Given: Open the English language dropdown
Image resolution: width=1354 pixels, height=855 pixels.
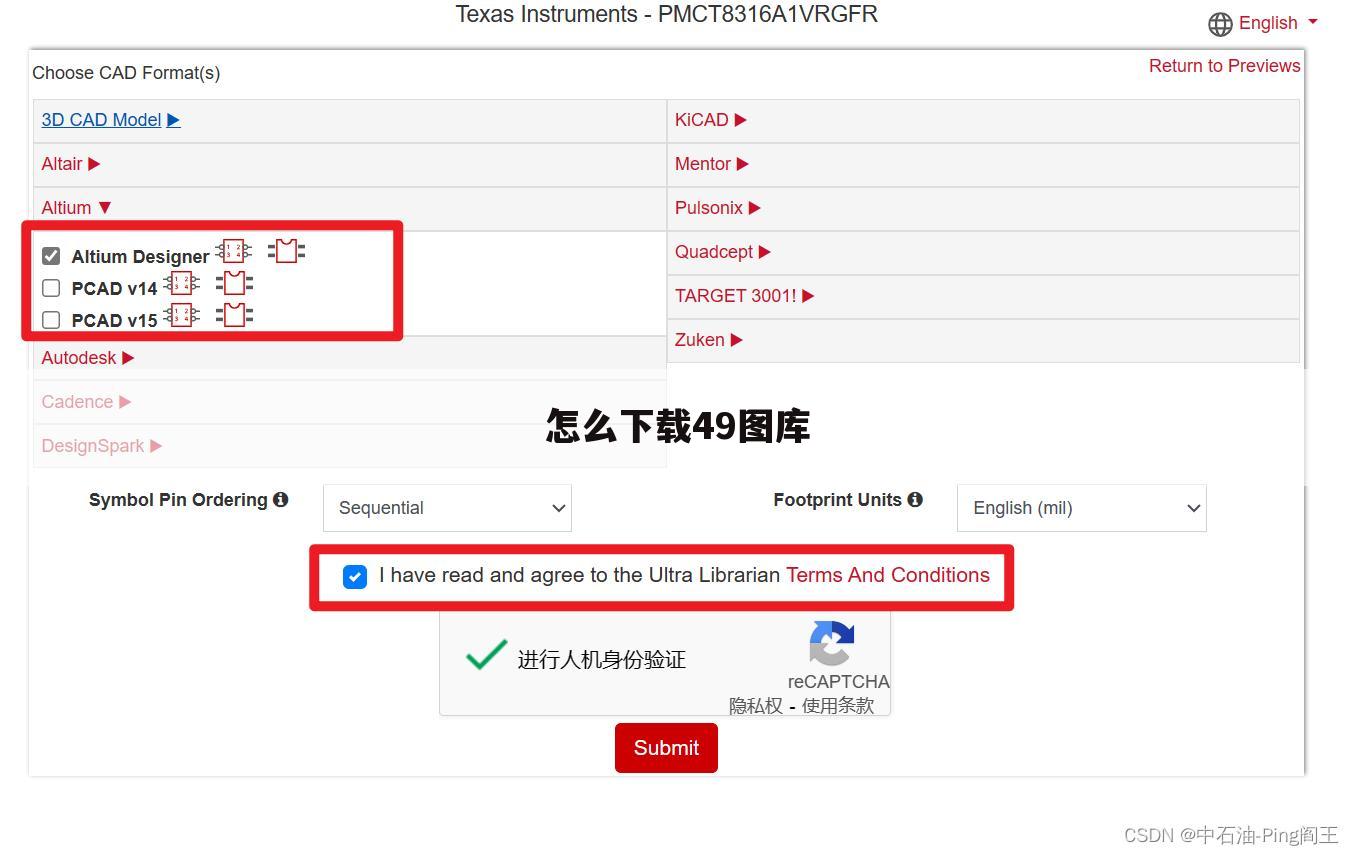Looking at the screenshot, I should click(x=1278, y=23).
